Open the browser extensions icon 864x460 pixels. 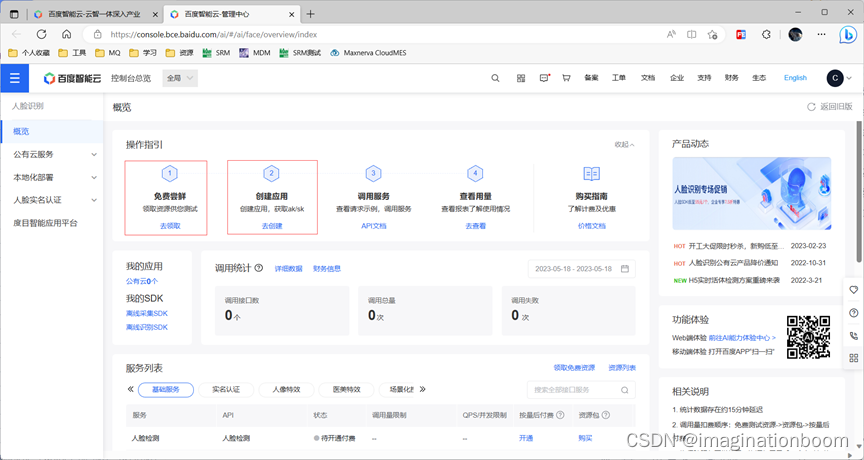click(x=766, y=34)
